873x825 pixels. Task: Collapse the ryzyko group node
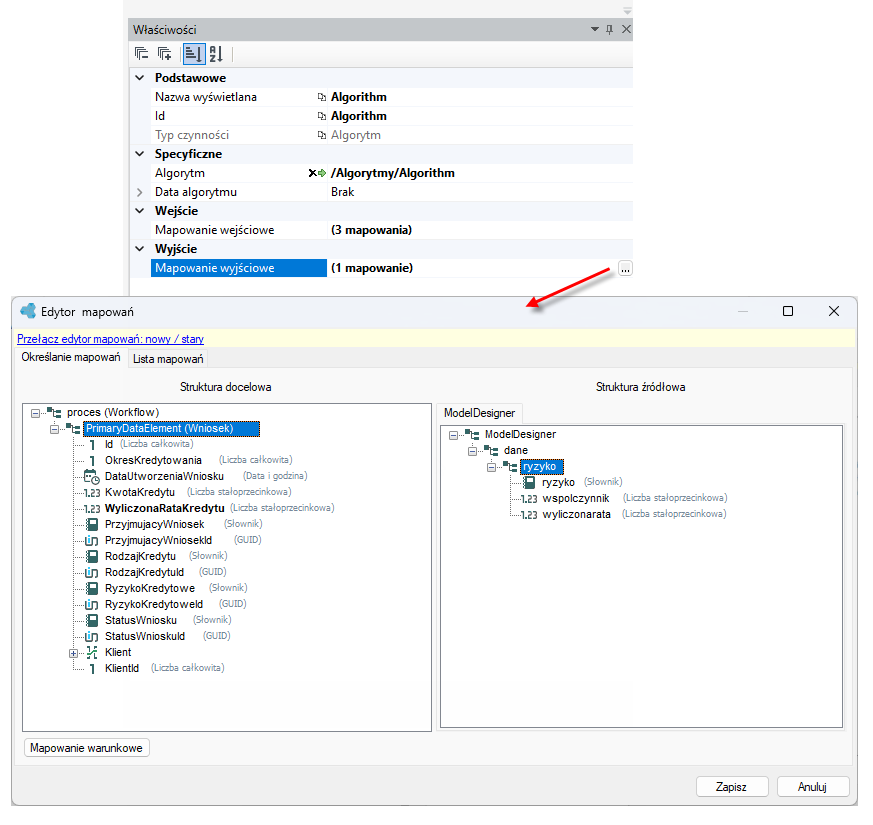coord(491,467)
